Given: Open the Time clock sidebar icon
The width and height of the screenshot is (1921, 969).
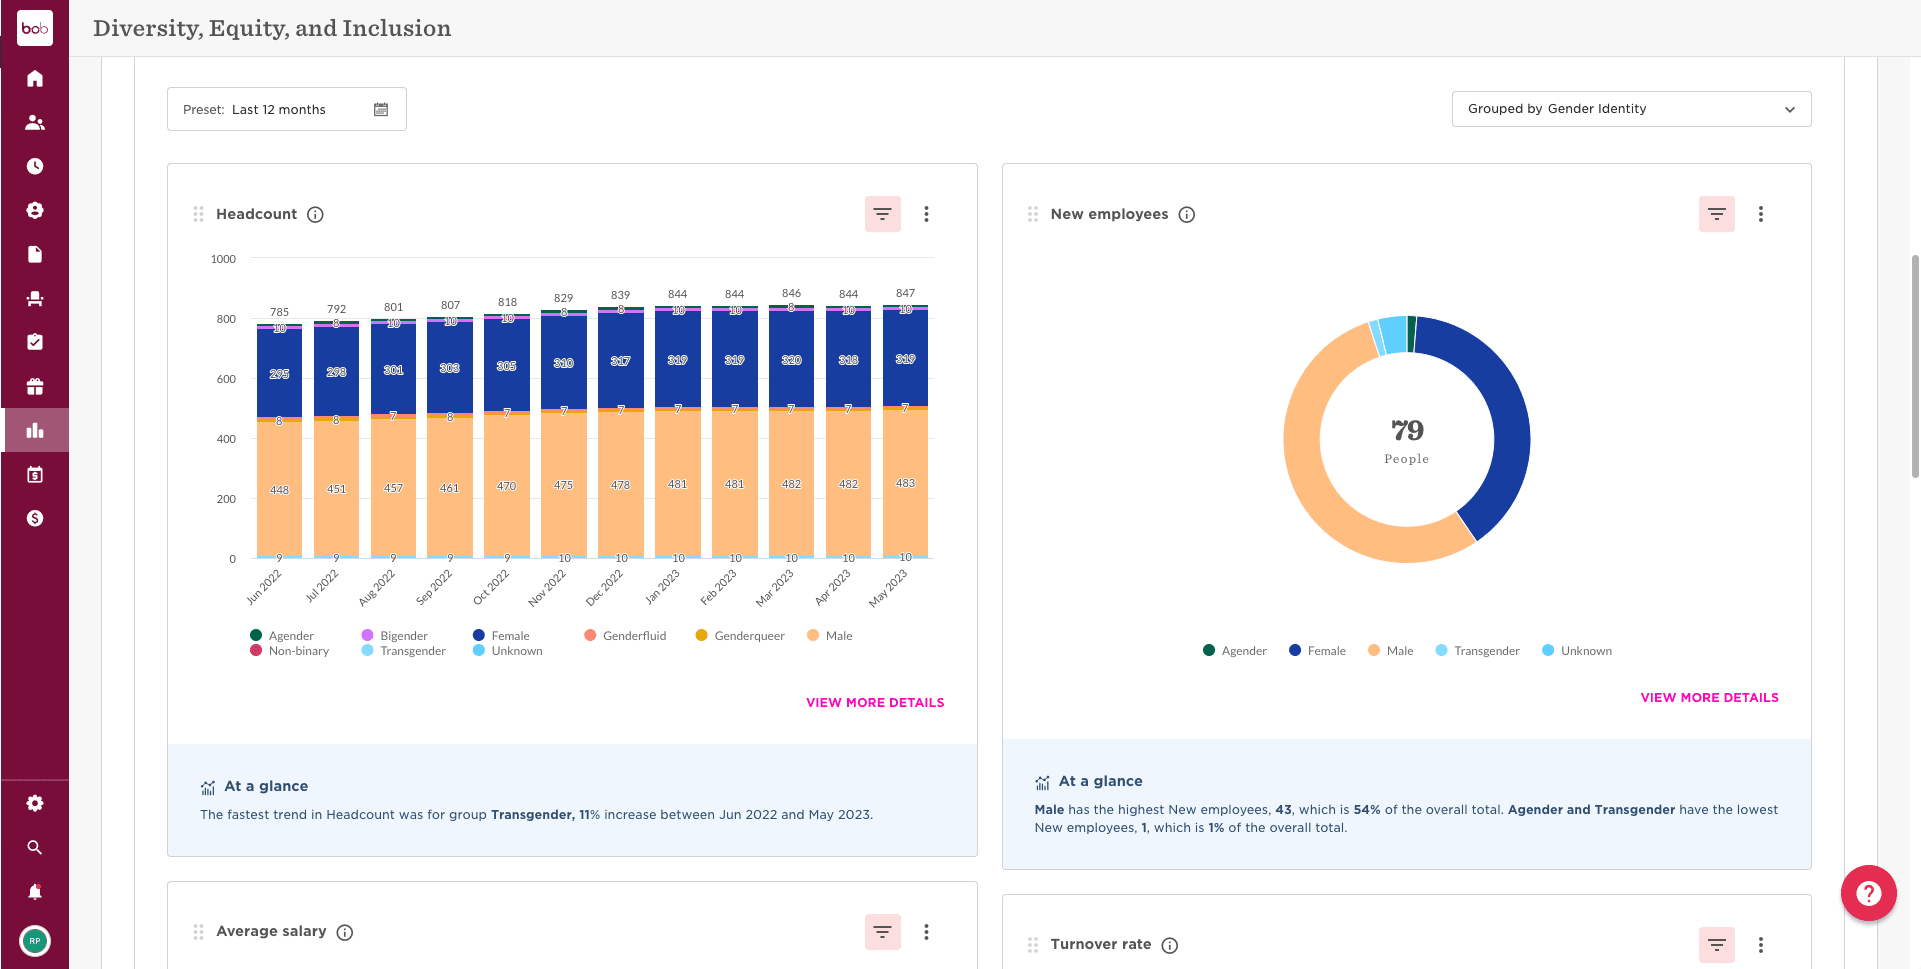Looking at the screenshot, I should 35,166.
